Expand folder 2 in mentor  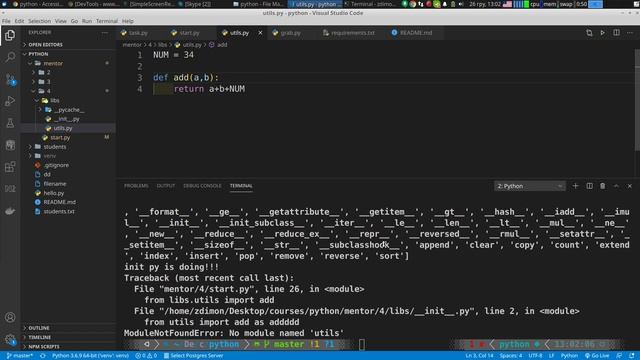[48, 73]
